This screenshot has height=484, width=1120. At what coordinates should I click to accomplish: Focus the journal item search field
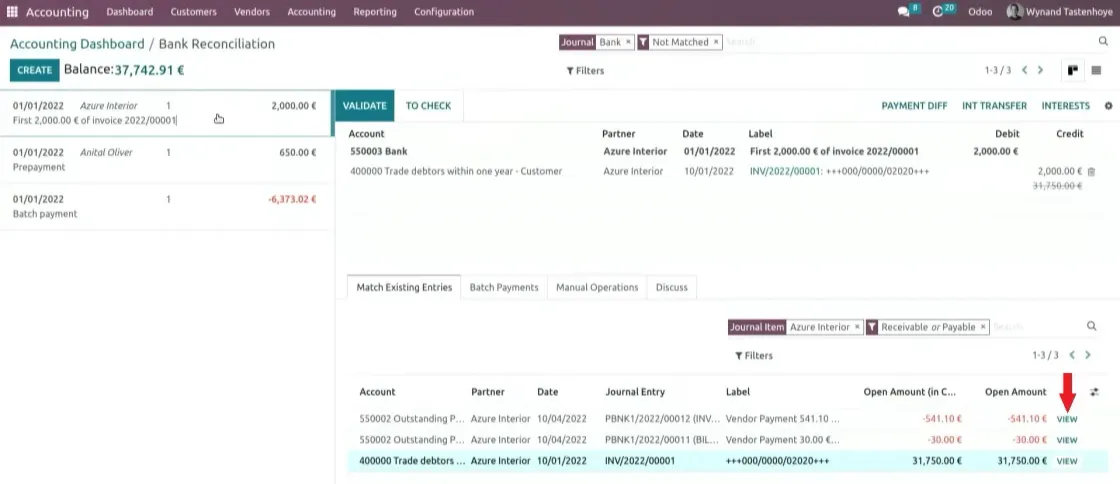pyautogui.click(x=1036, y=326)
